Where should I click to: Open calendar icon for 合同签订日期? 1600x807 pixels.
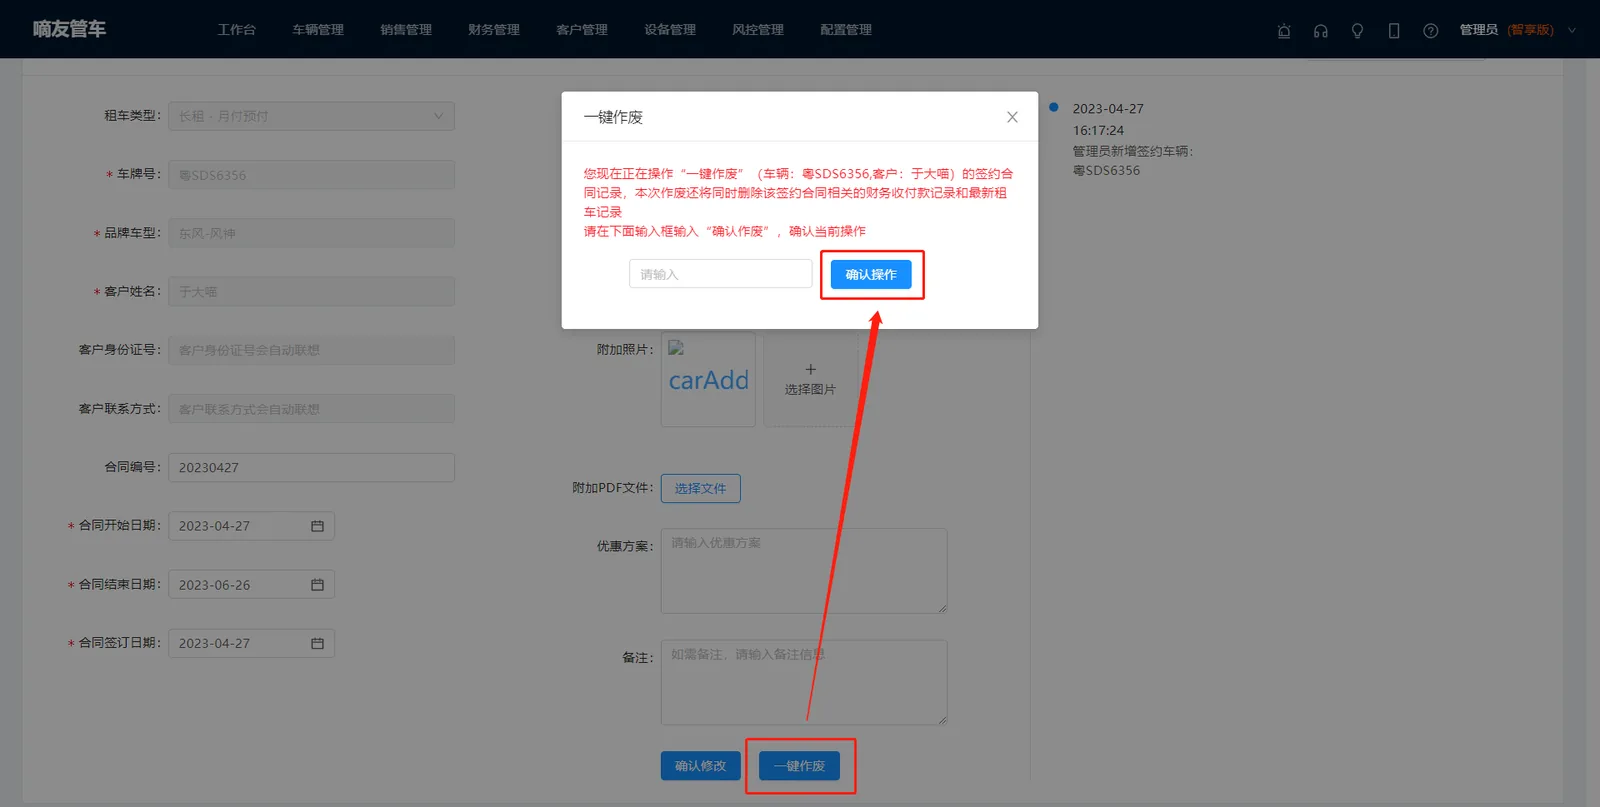[317, 644]
